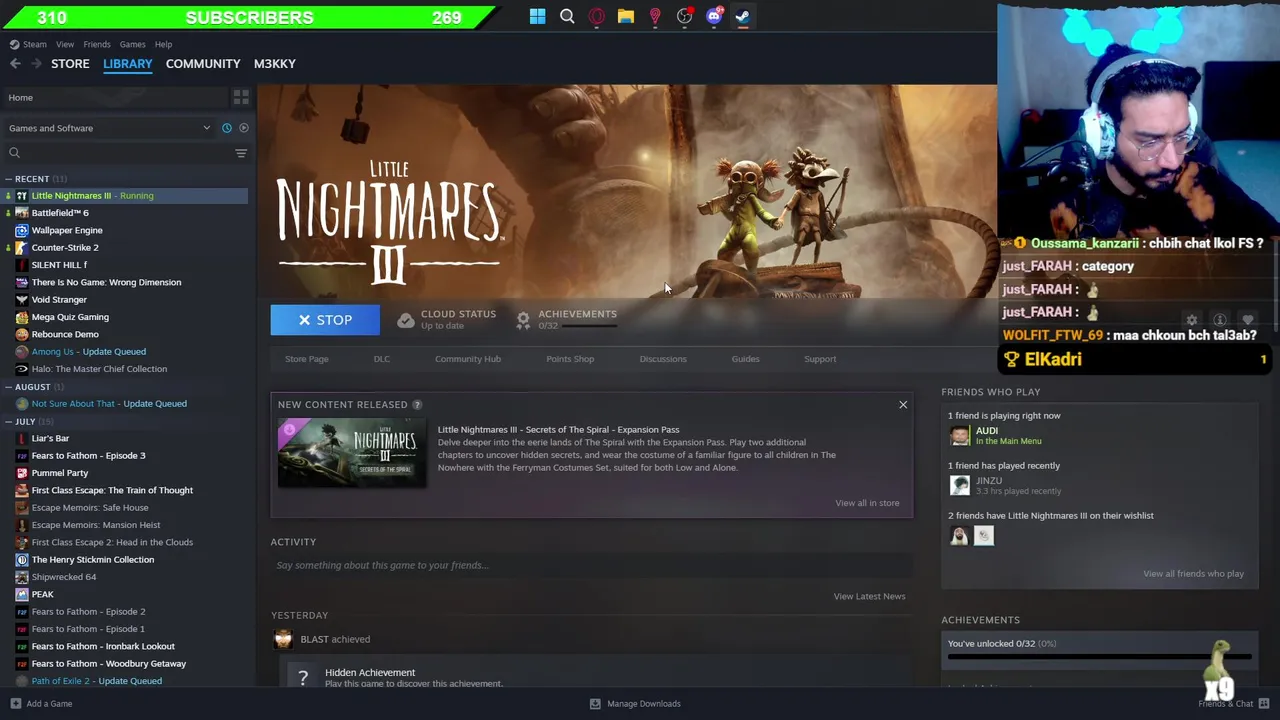Close the New Content Released panel
Screen dimensions: 1280x720
903,405
